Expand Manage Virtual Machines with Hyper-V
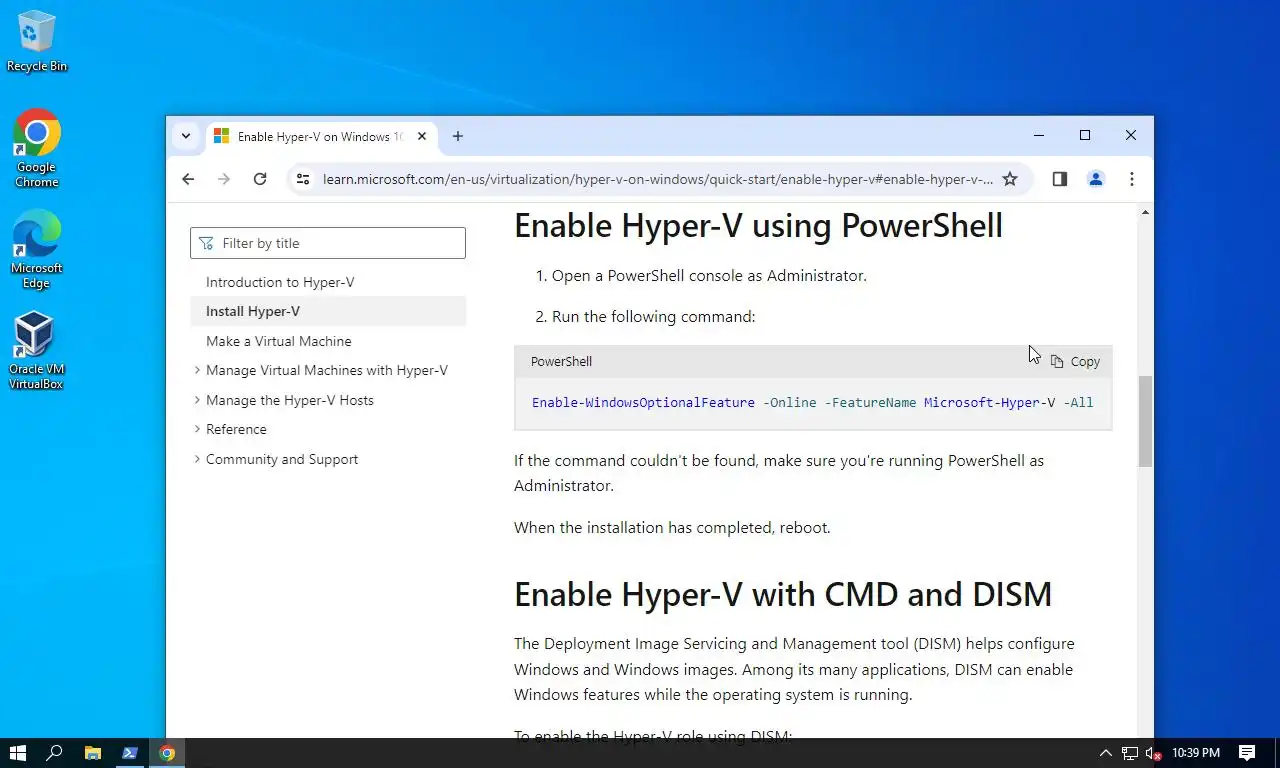Viewport: 1280px width, 768px height. point(327,370)
